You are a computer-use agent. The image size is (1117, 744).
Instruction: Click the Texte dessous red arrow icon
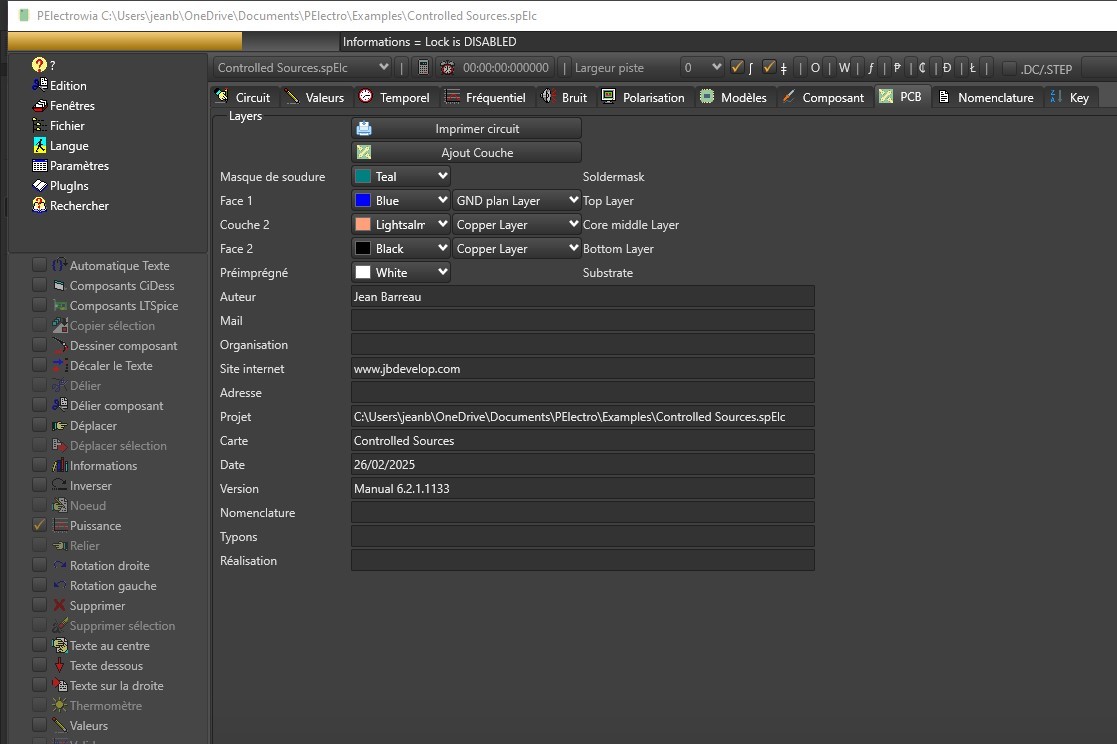[x=60, y=666]
